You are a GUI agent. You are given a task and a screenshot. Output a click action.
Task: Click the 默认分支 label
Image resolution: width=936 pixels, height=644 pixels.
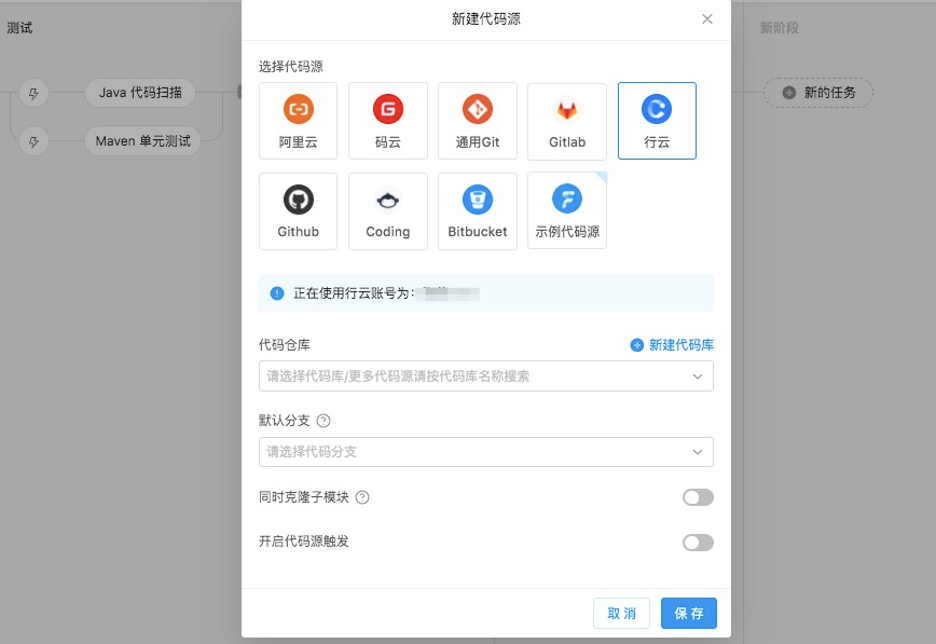[284, 421]
